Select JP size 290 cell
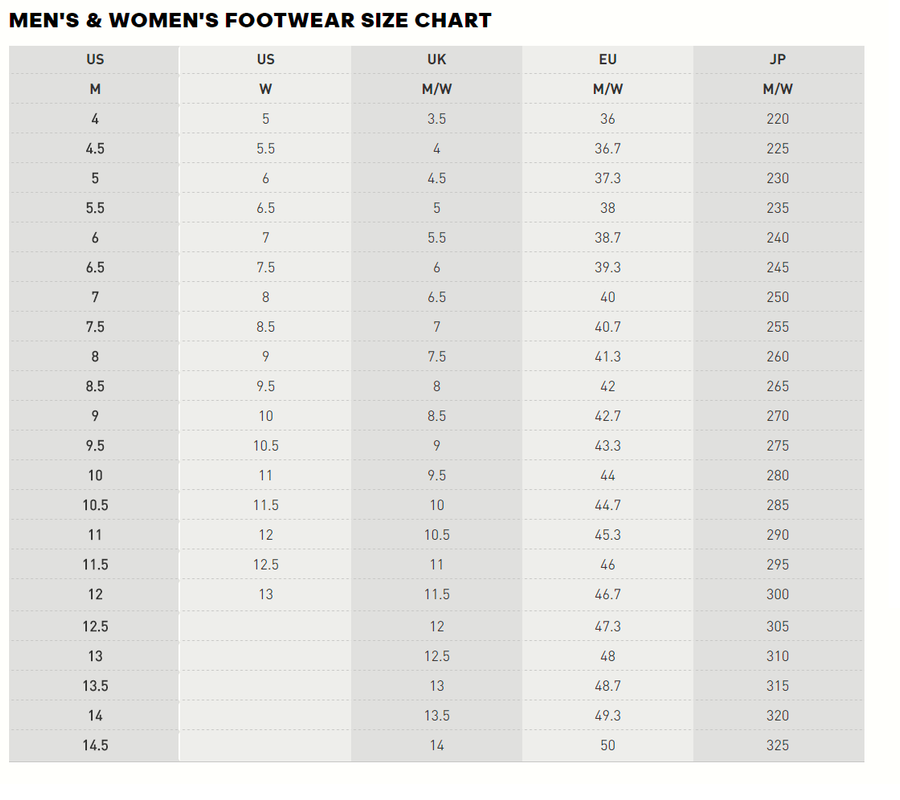This screenshot has height=800, width=900. (x=778, y=535)
